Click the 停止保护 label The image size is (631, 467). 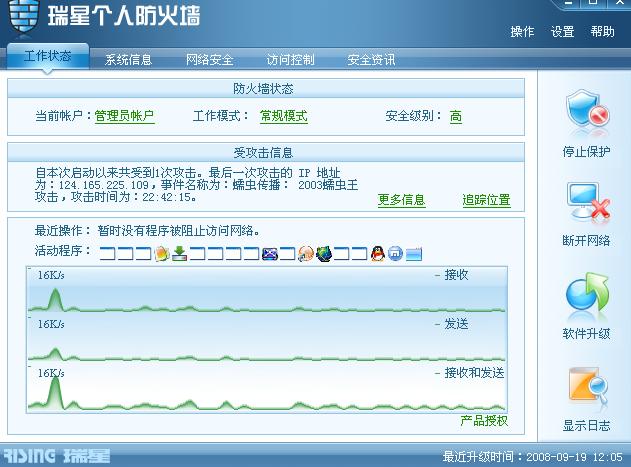tap(586, 152)
